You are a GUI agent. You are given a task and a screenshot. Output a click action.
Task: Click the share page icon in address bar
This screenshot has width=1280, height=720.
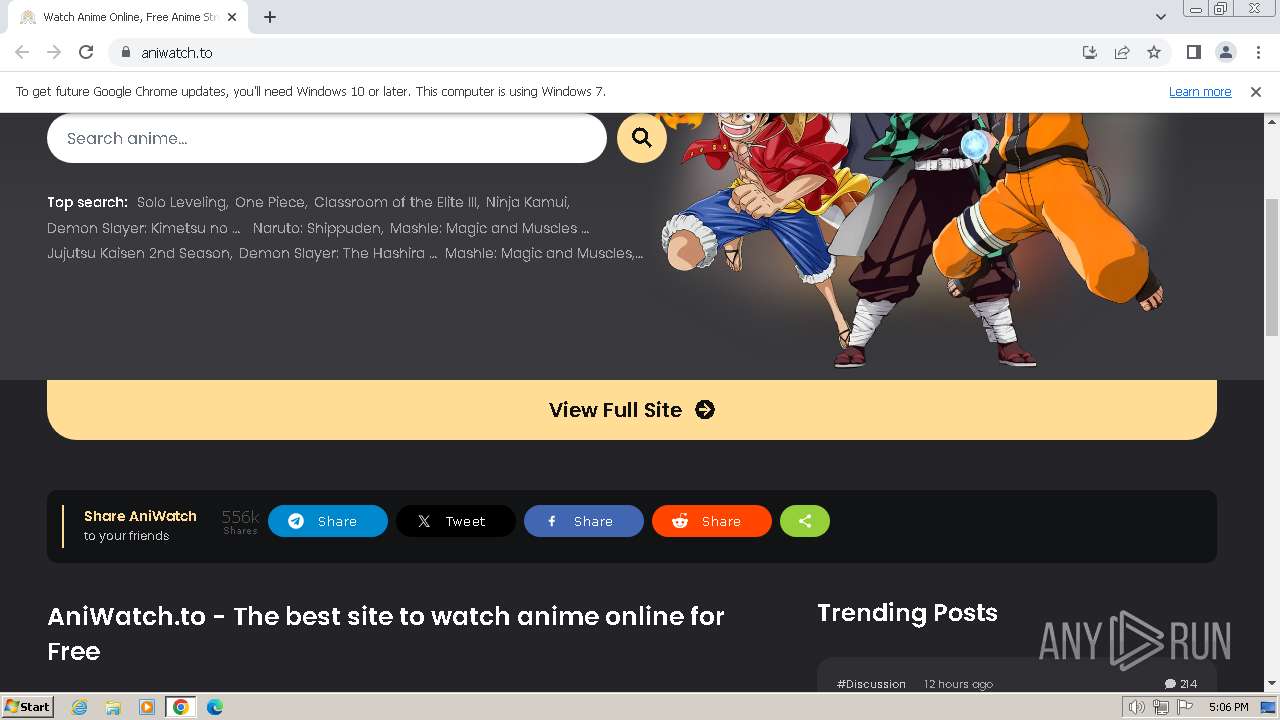(1122, 52)
